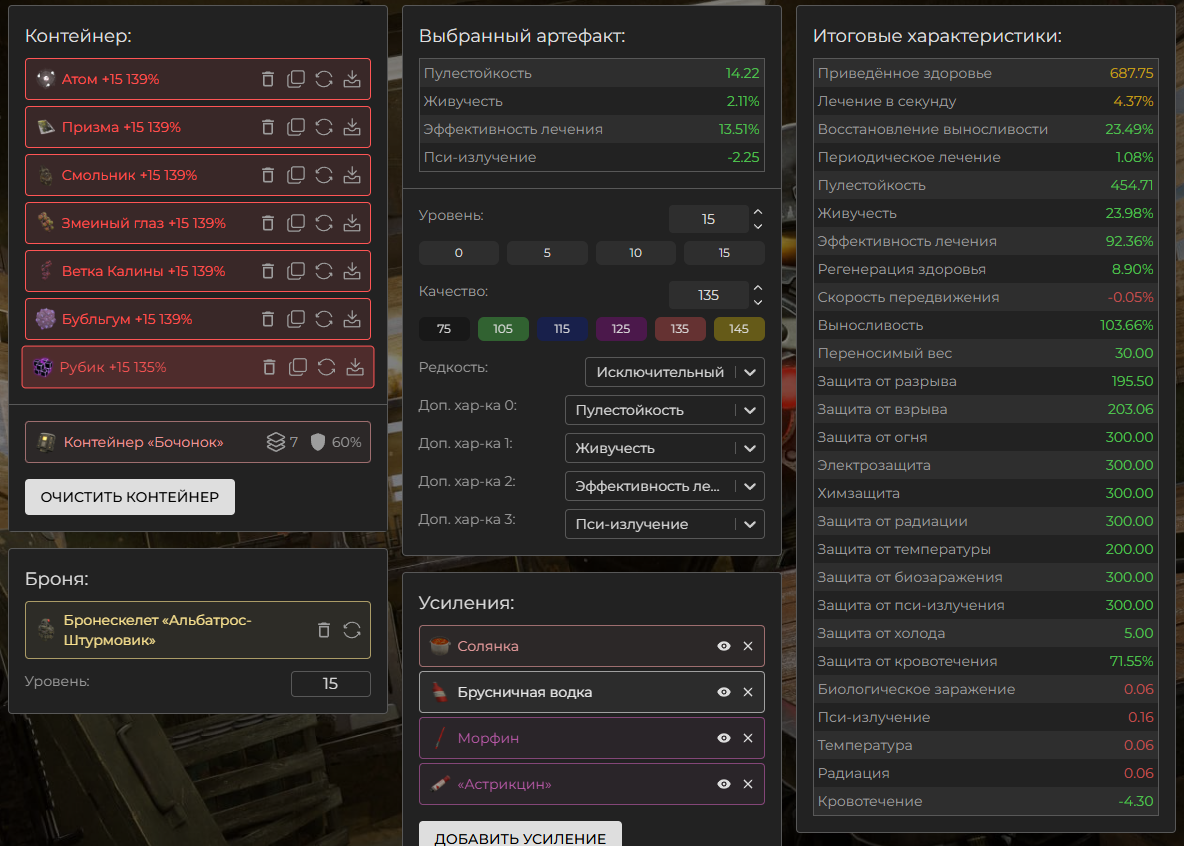Click replace arrows icon for Смольник
The image size is (1184, 846).
pyautogui.click(x=323, y=175)
